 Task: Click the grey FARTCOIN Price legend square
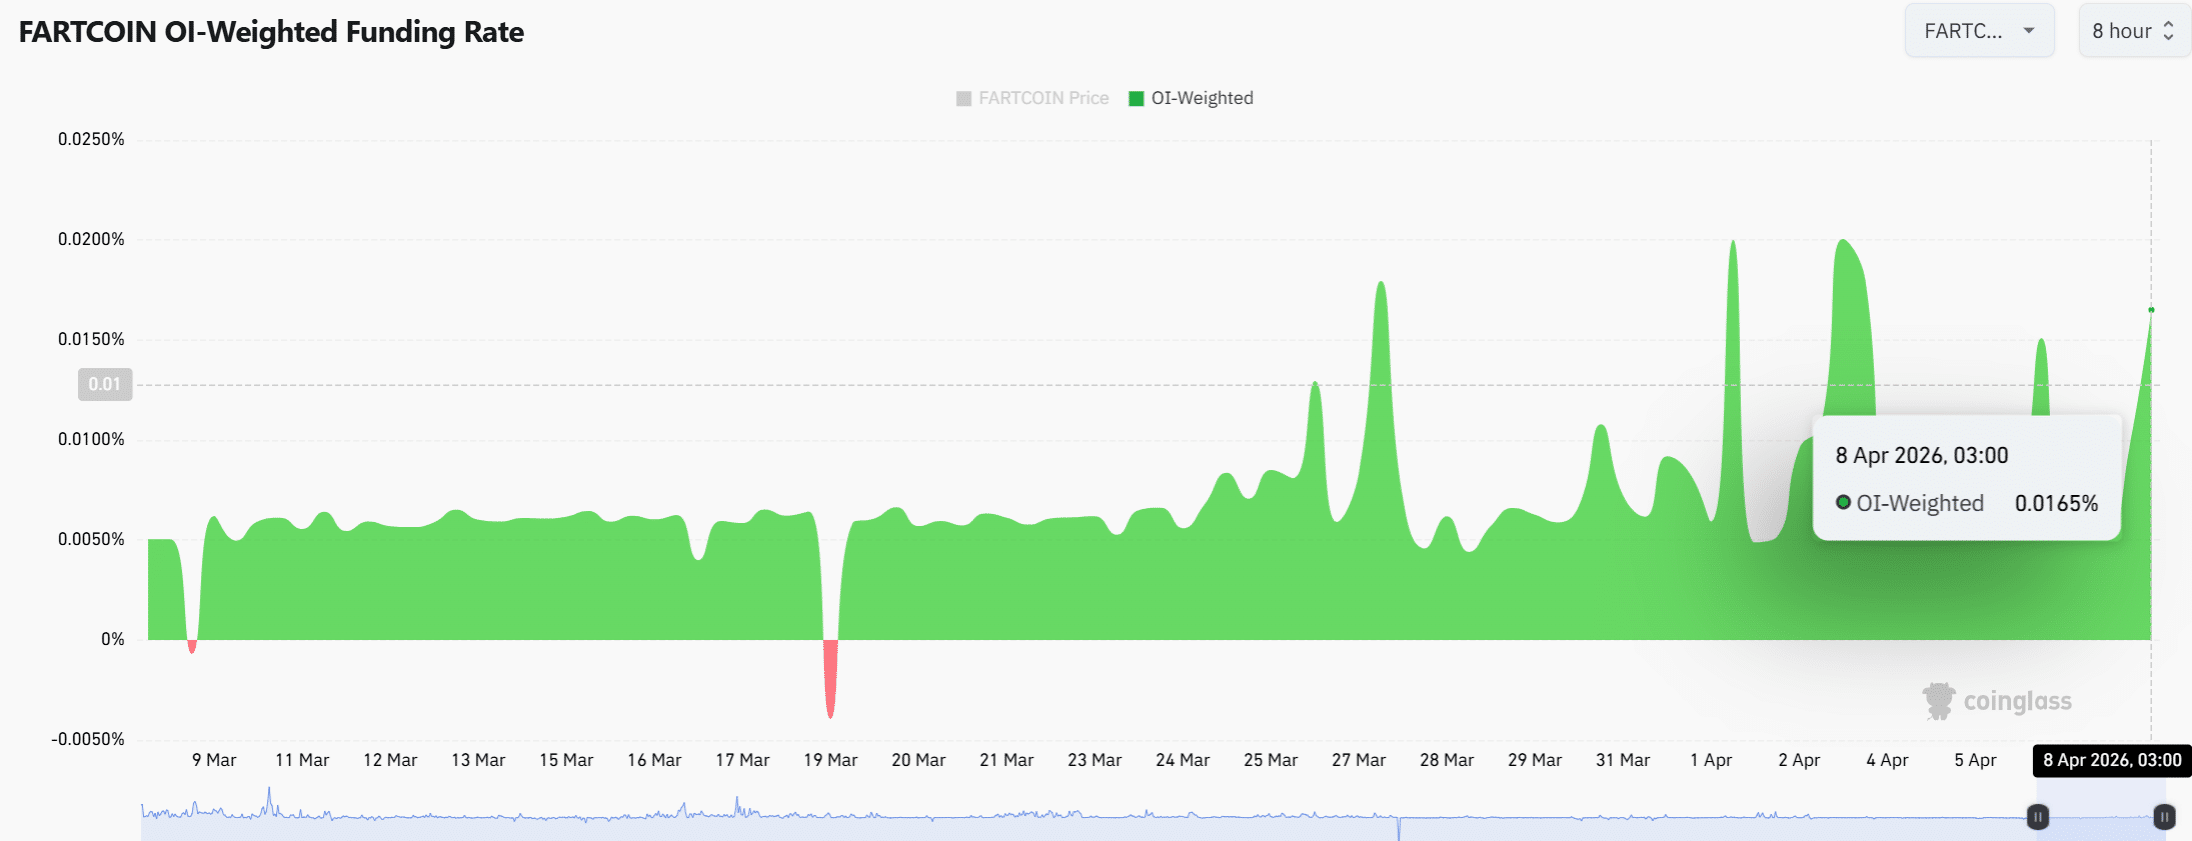[964, 98]
